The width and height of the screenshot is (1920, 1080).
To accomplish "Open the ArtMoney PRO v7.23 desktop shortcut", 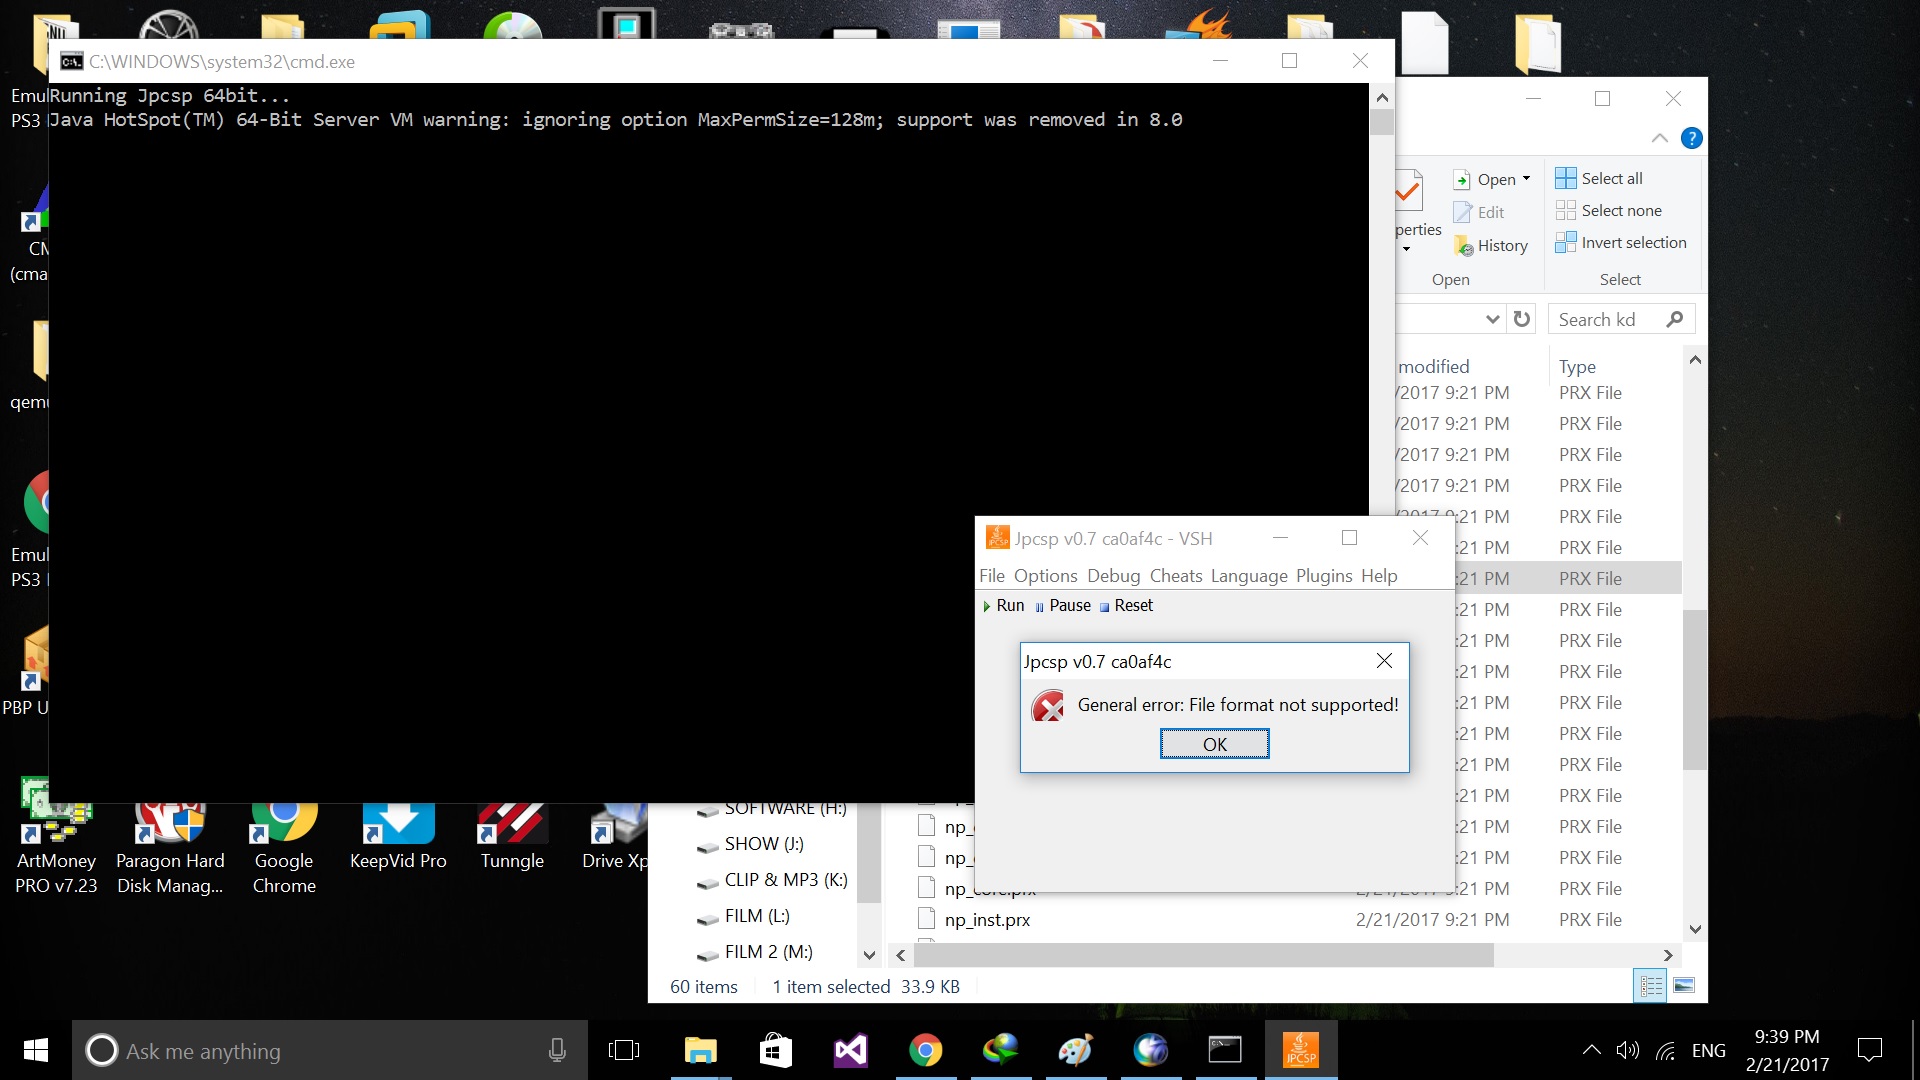I will pyautogui.click(x=56, y=836).
